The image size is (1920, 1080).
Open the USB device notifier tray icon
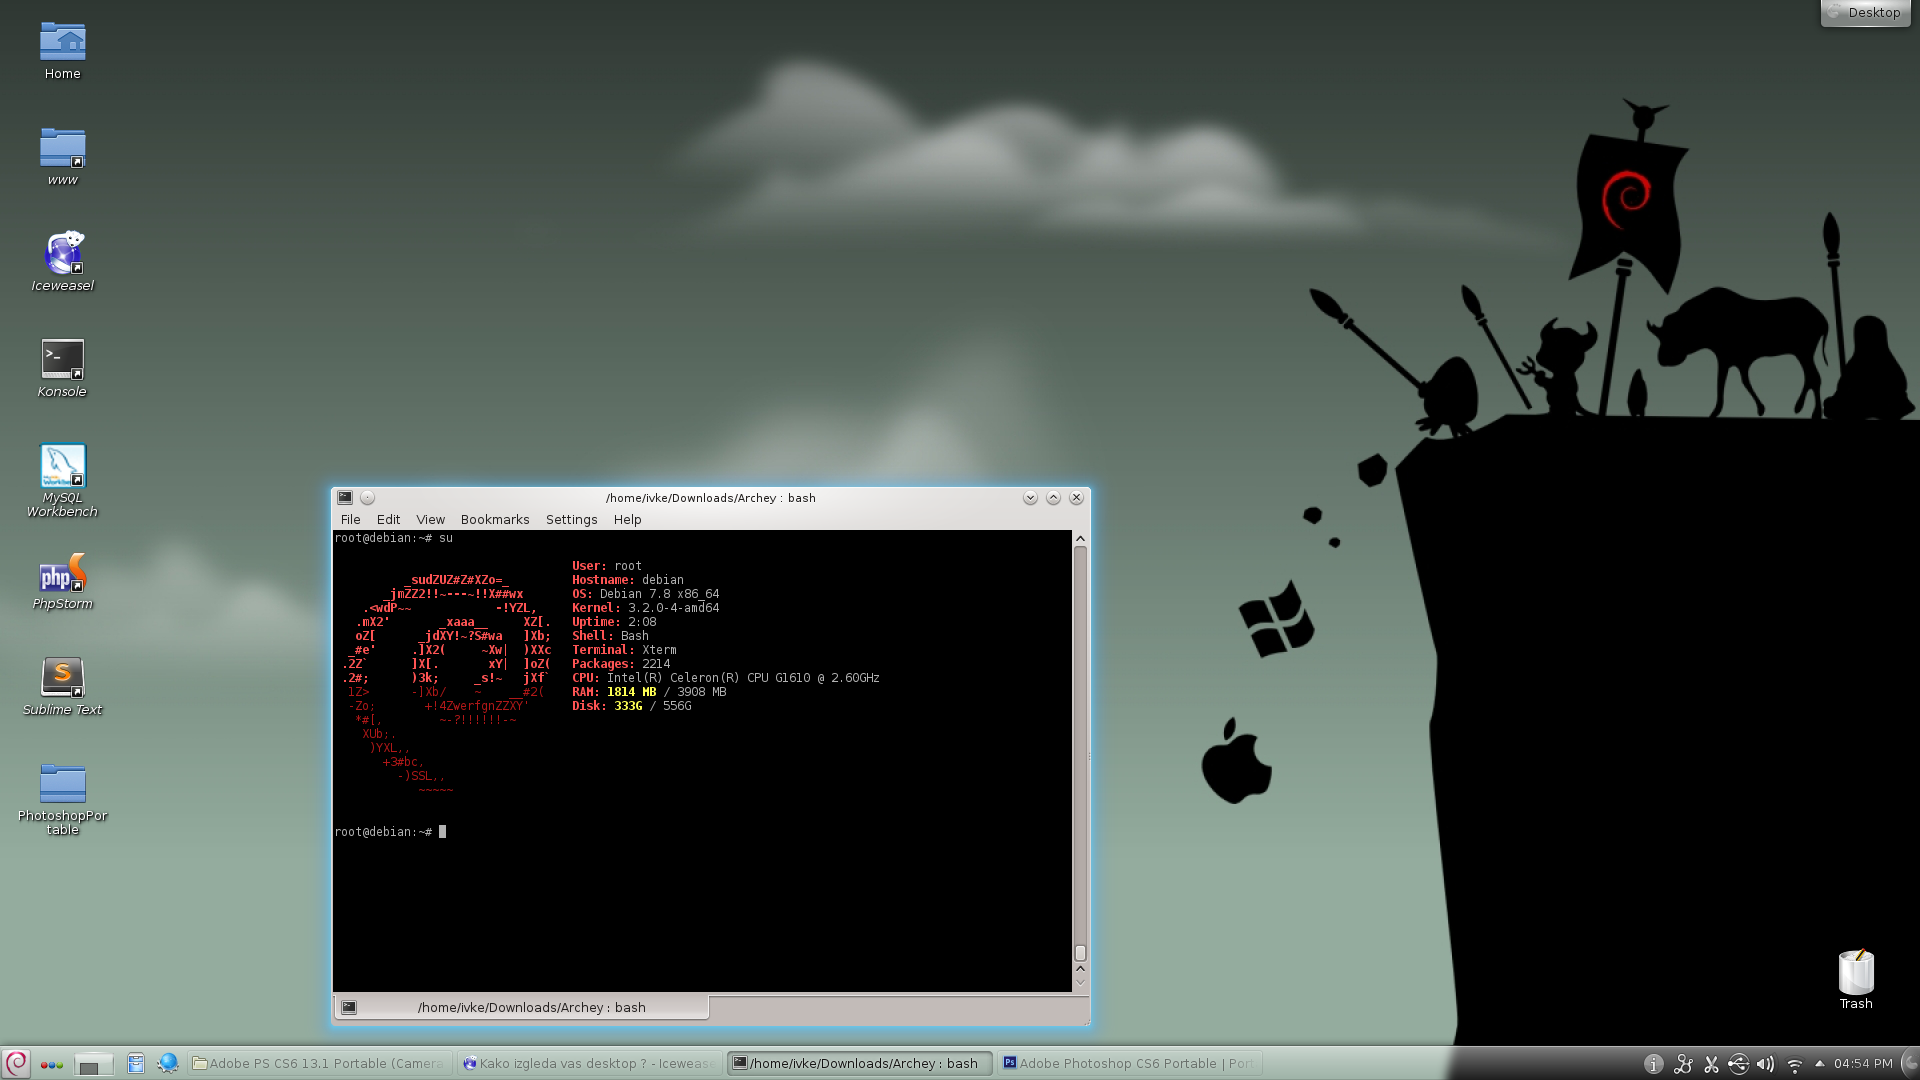pos(1738,1064)
